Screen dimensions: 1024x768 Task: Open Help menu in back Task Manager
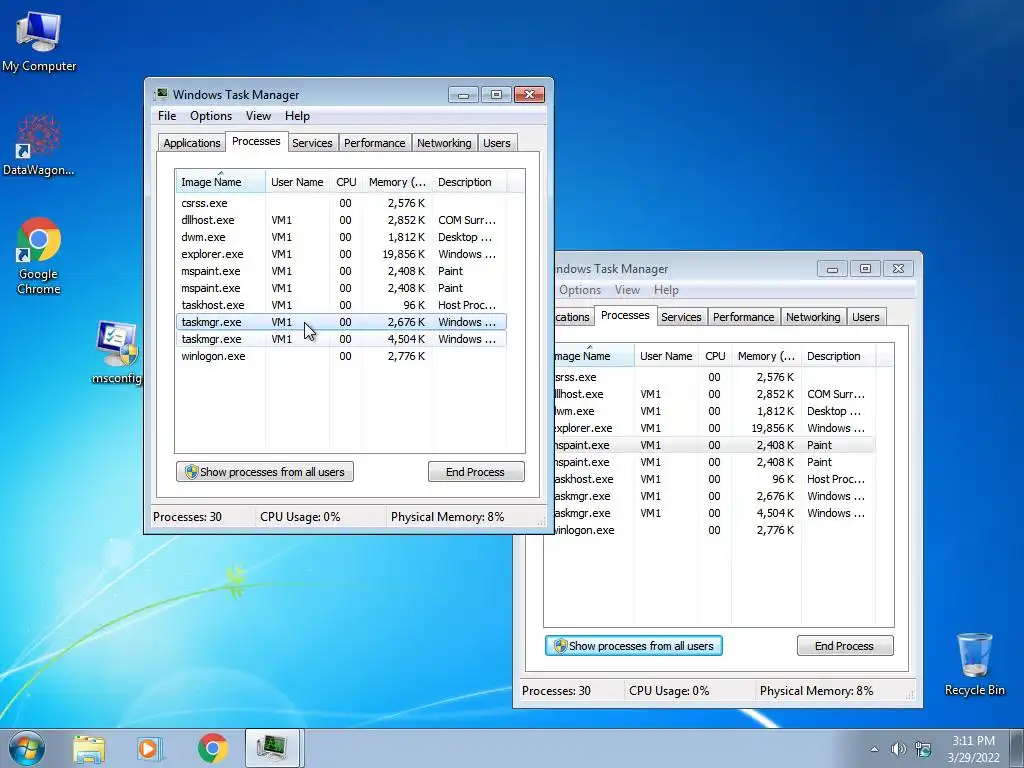[666, 290]
